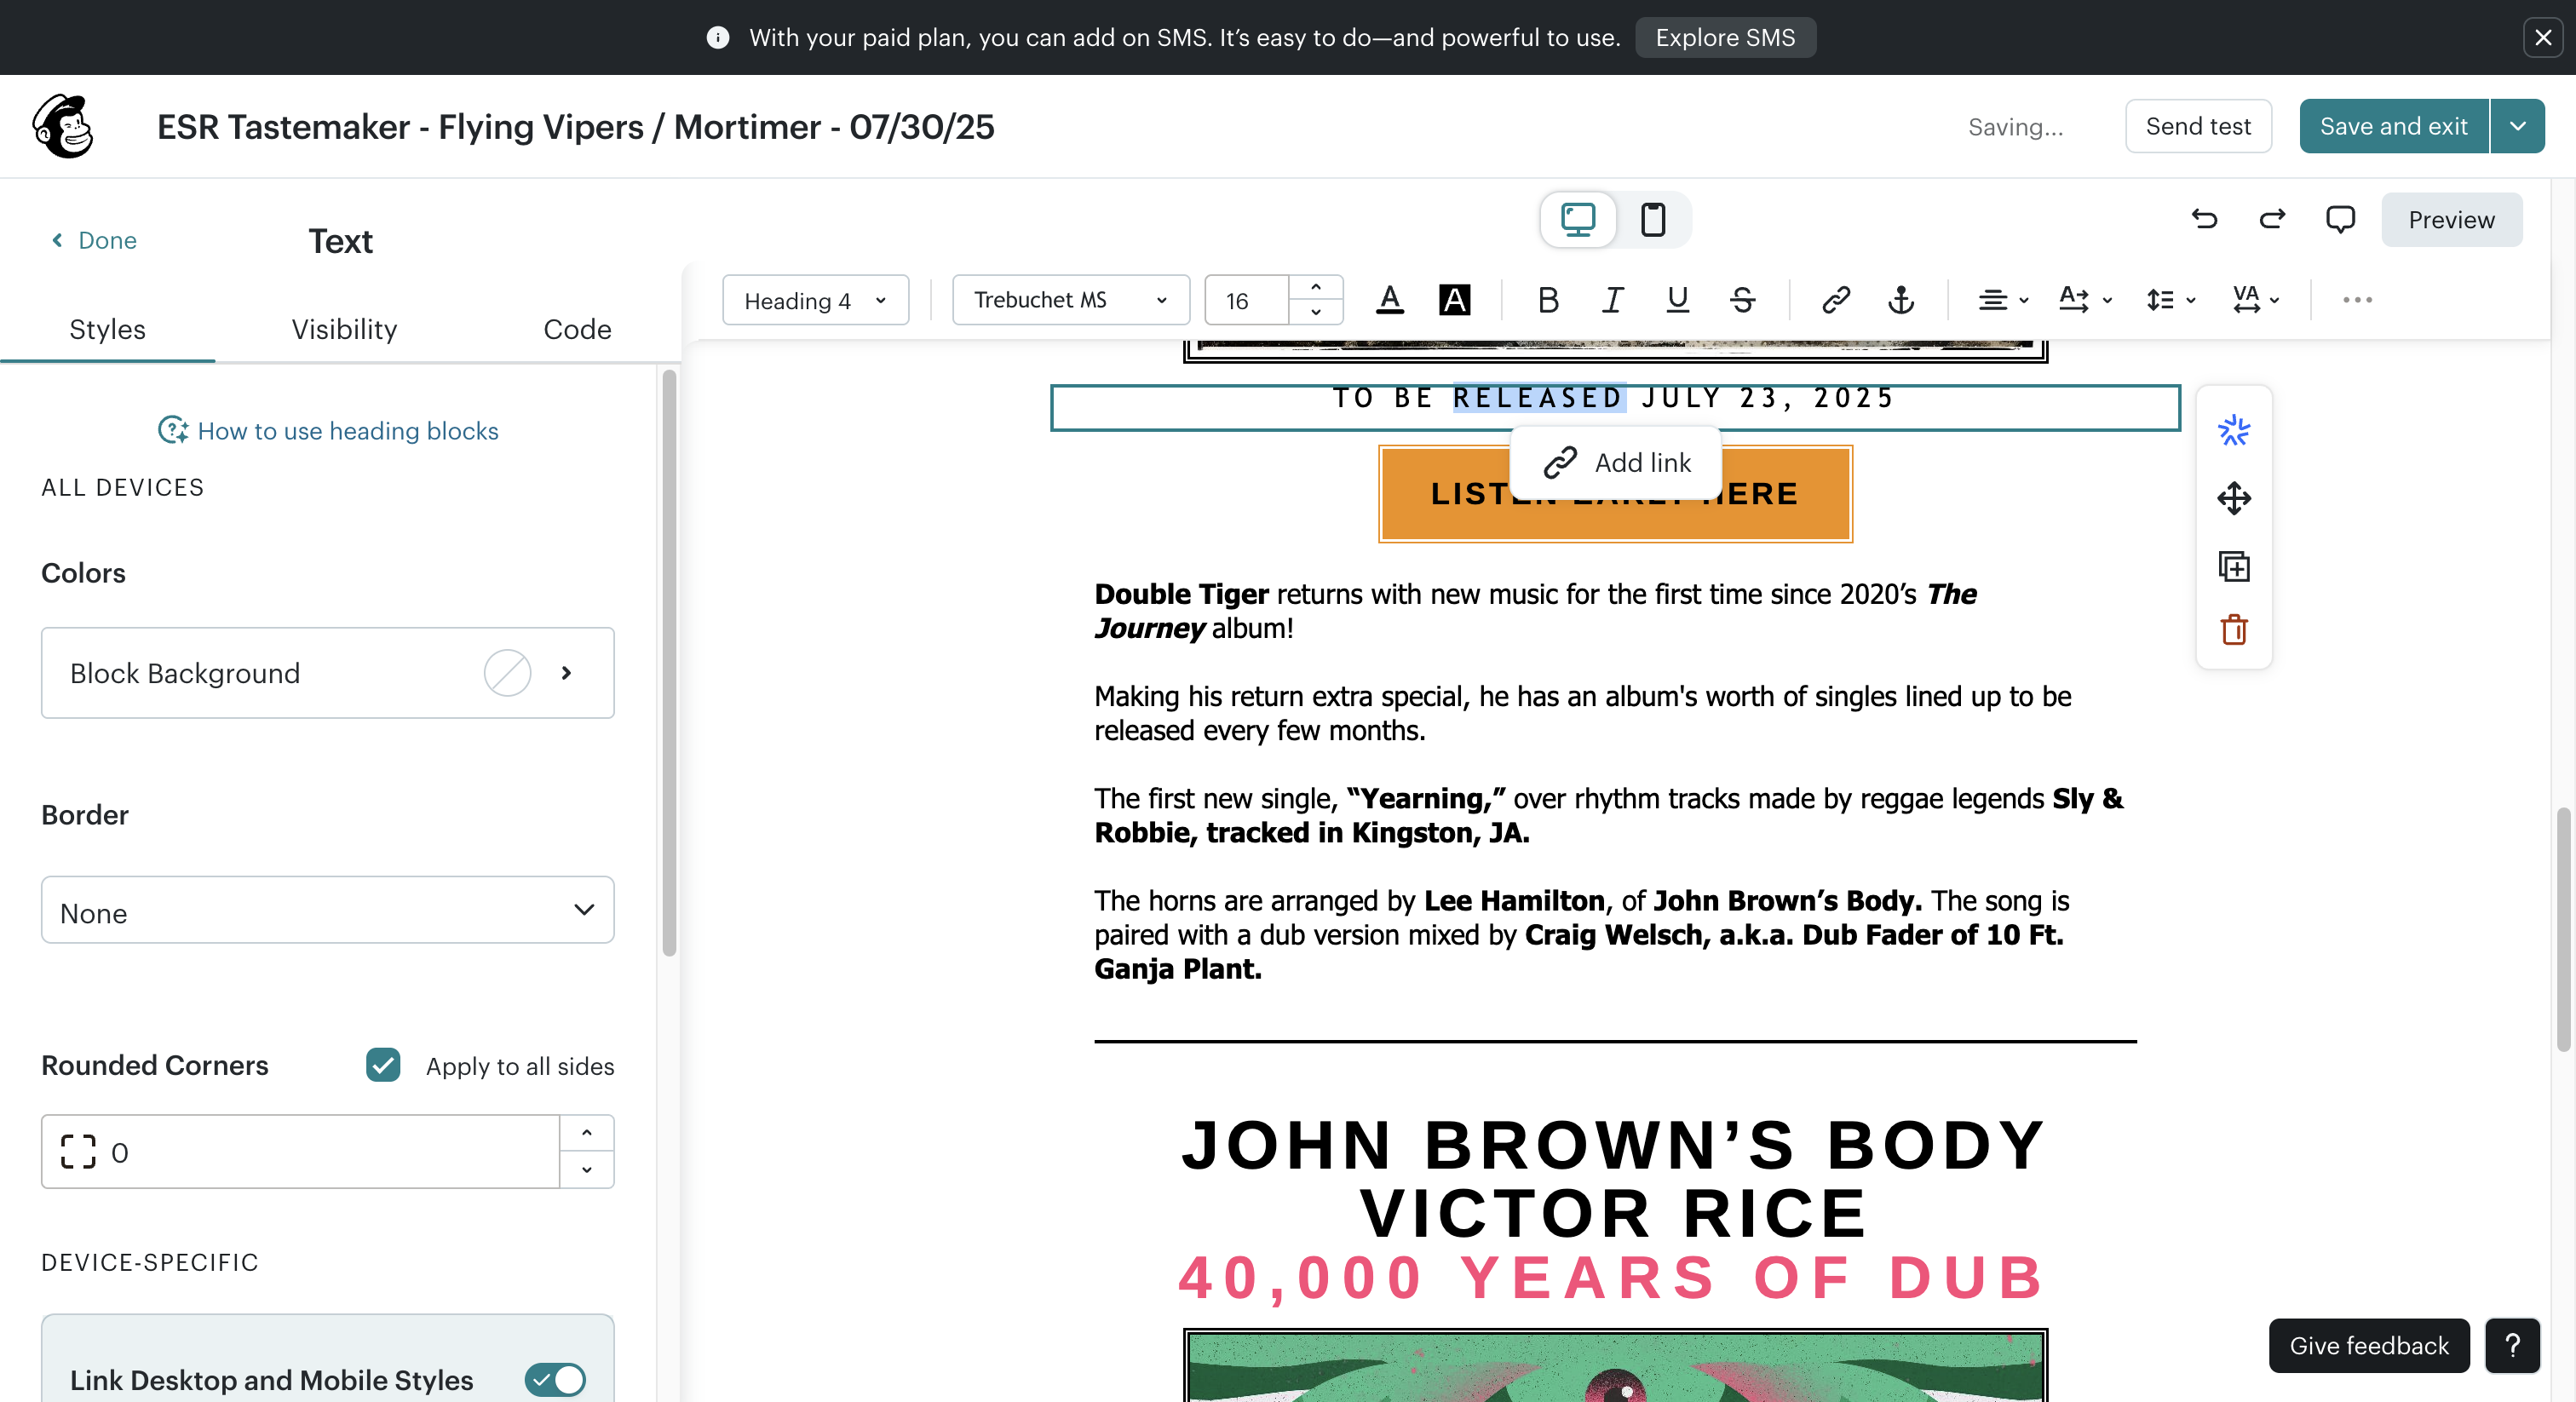Click the help question mark button

point(2512,1345)
